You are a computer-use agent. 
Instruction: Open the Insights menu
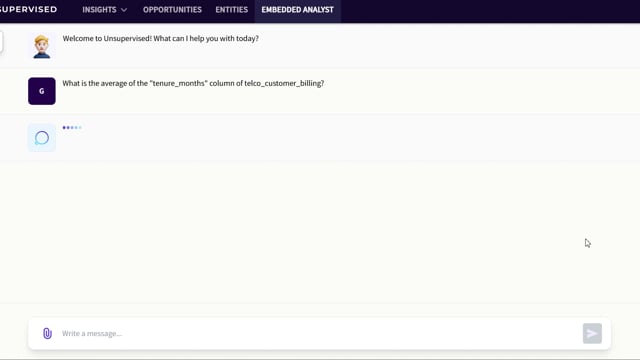click(x=104, y=10)
